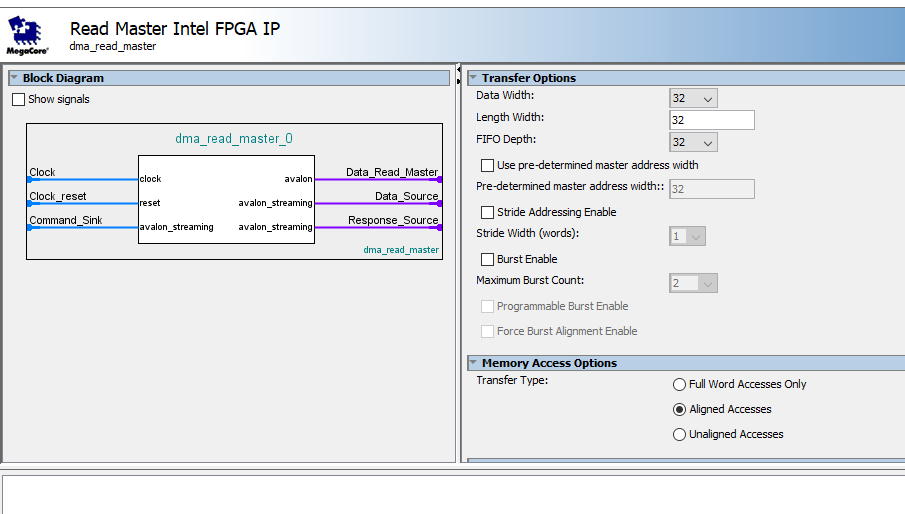Viewport: 905px width, 514px height.
Task: Open the FIFO Depth dropdown
Action: (693, 142)
